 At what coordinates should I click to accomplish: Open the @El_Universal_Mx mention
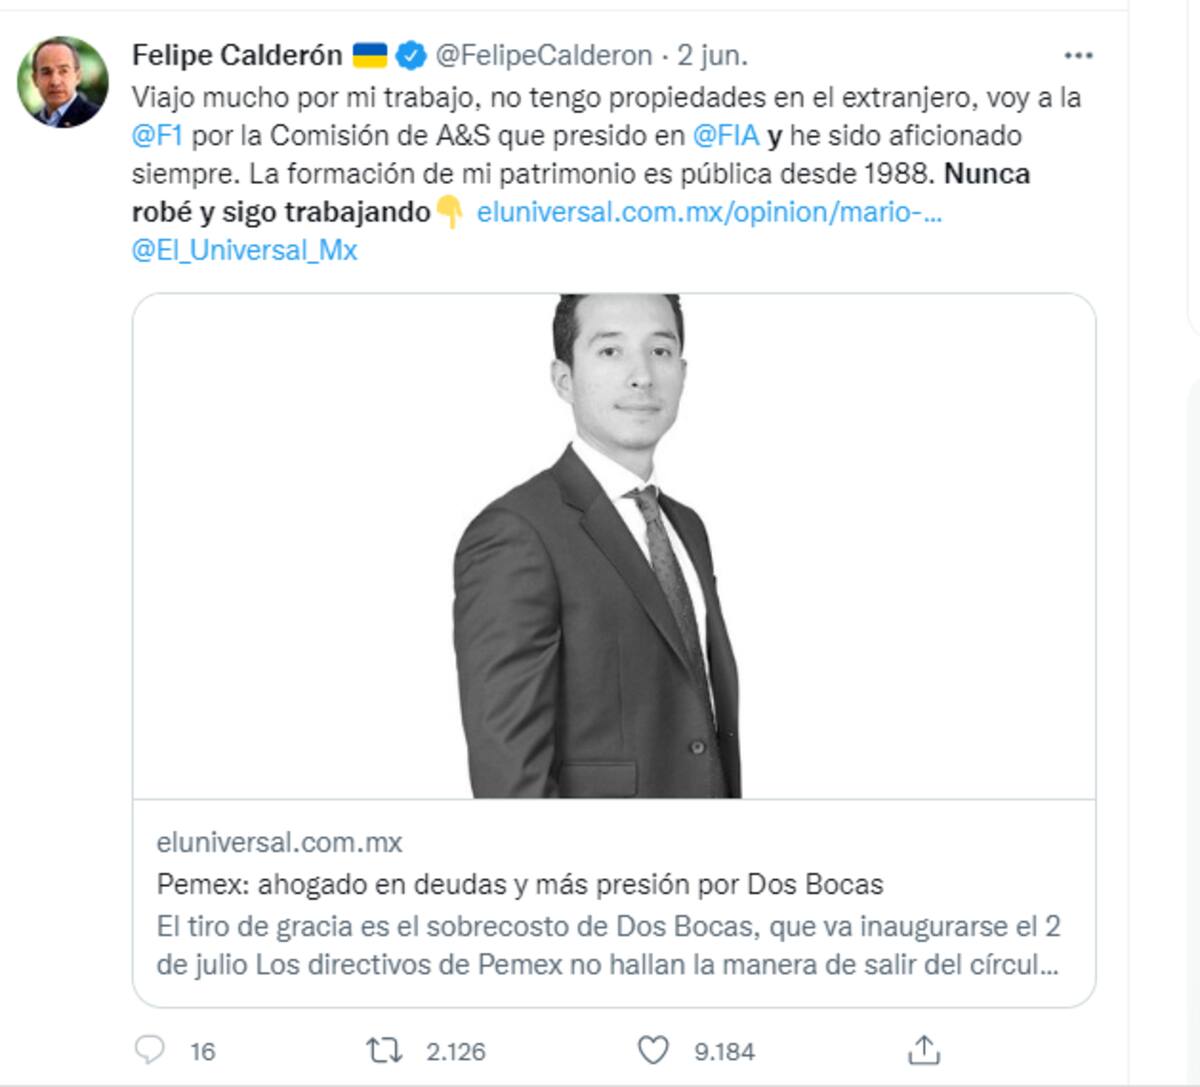(244, 250)
